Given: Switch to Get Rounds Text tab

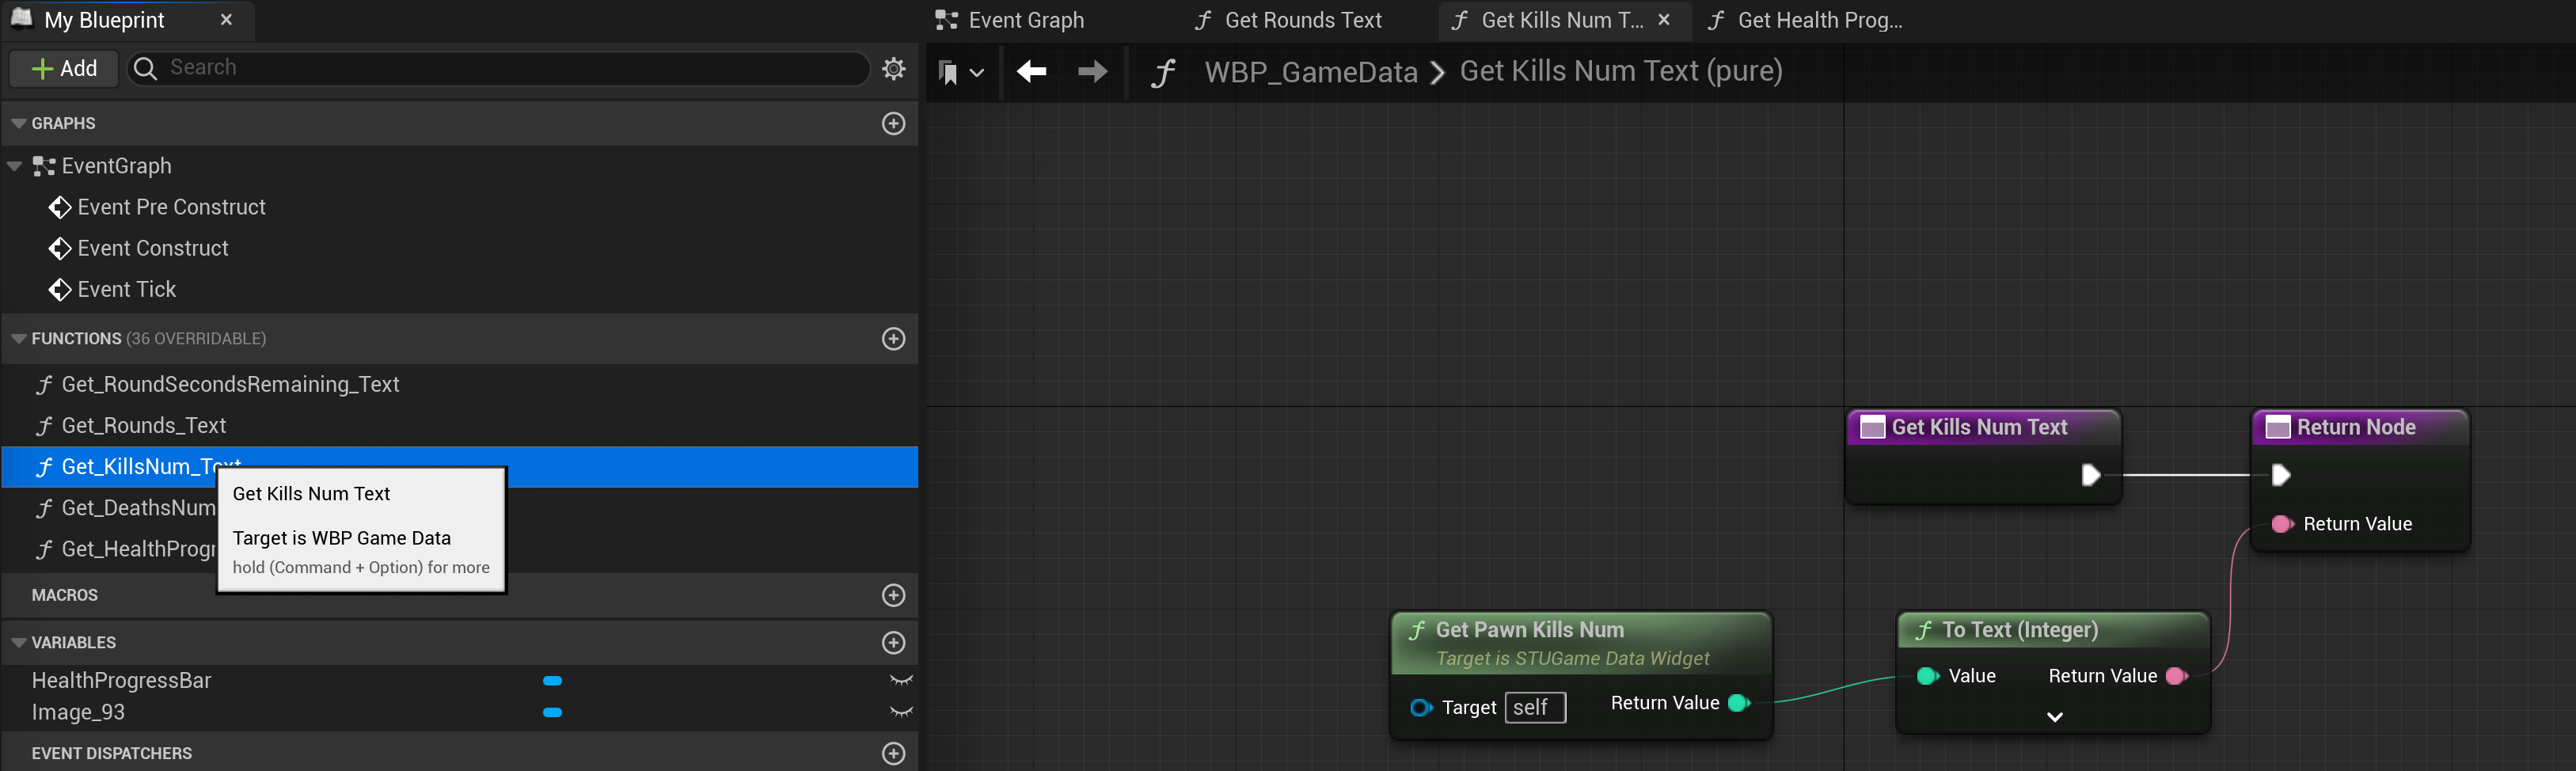Looking at the screenshot, I should (x=1290, y=20).
